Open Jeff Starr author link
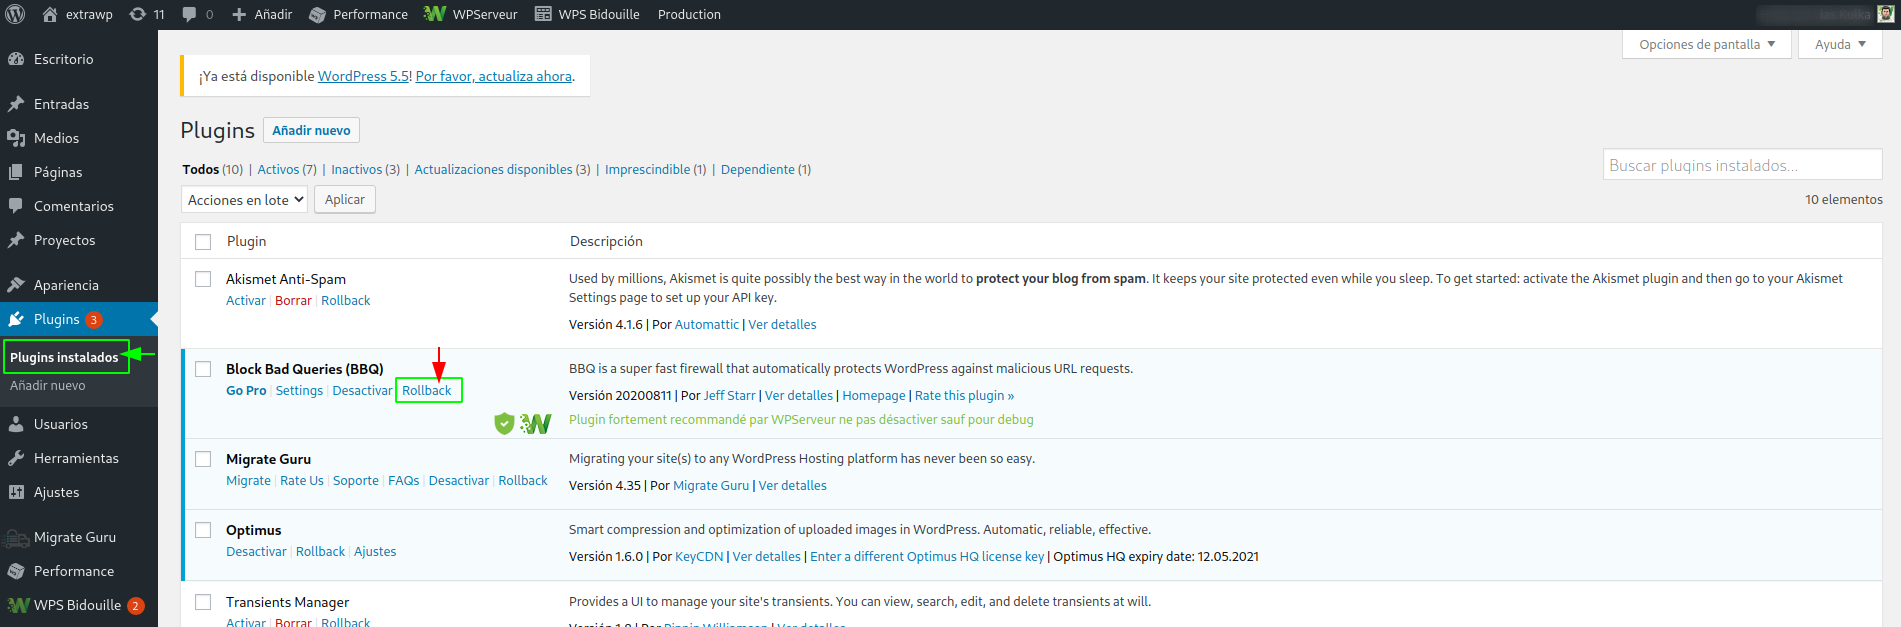The width and height of the screenshot is (1901, 627). [730, 395]
